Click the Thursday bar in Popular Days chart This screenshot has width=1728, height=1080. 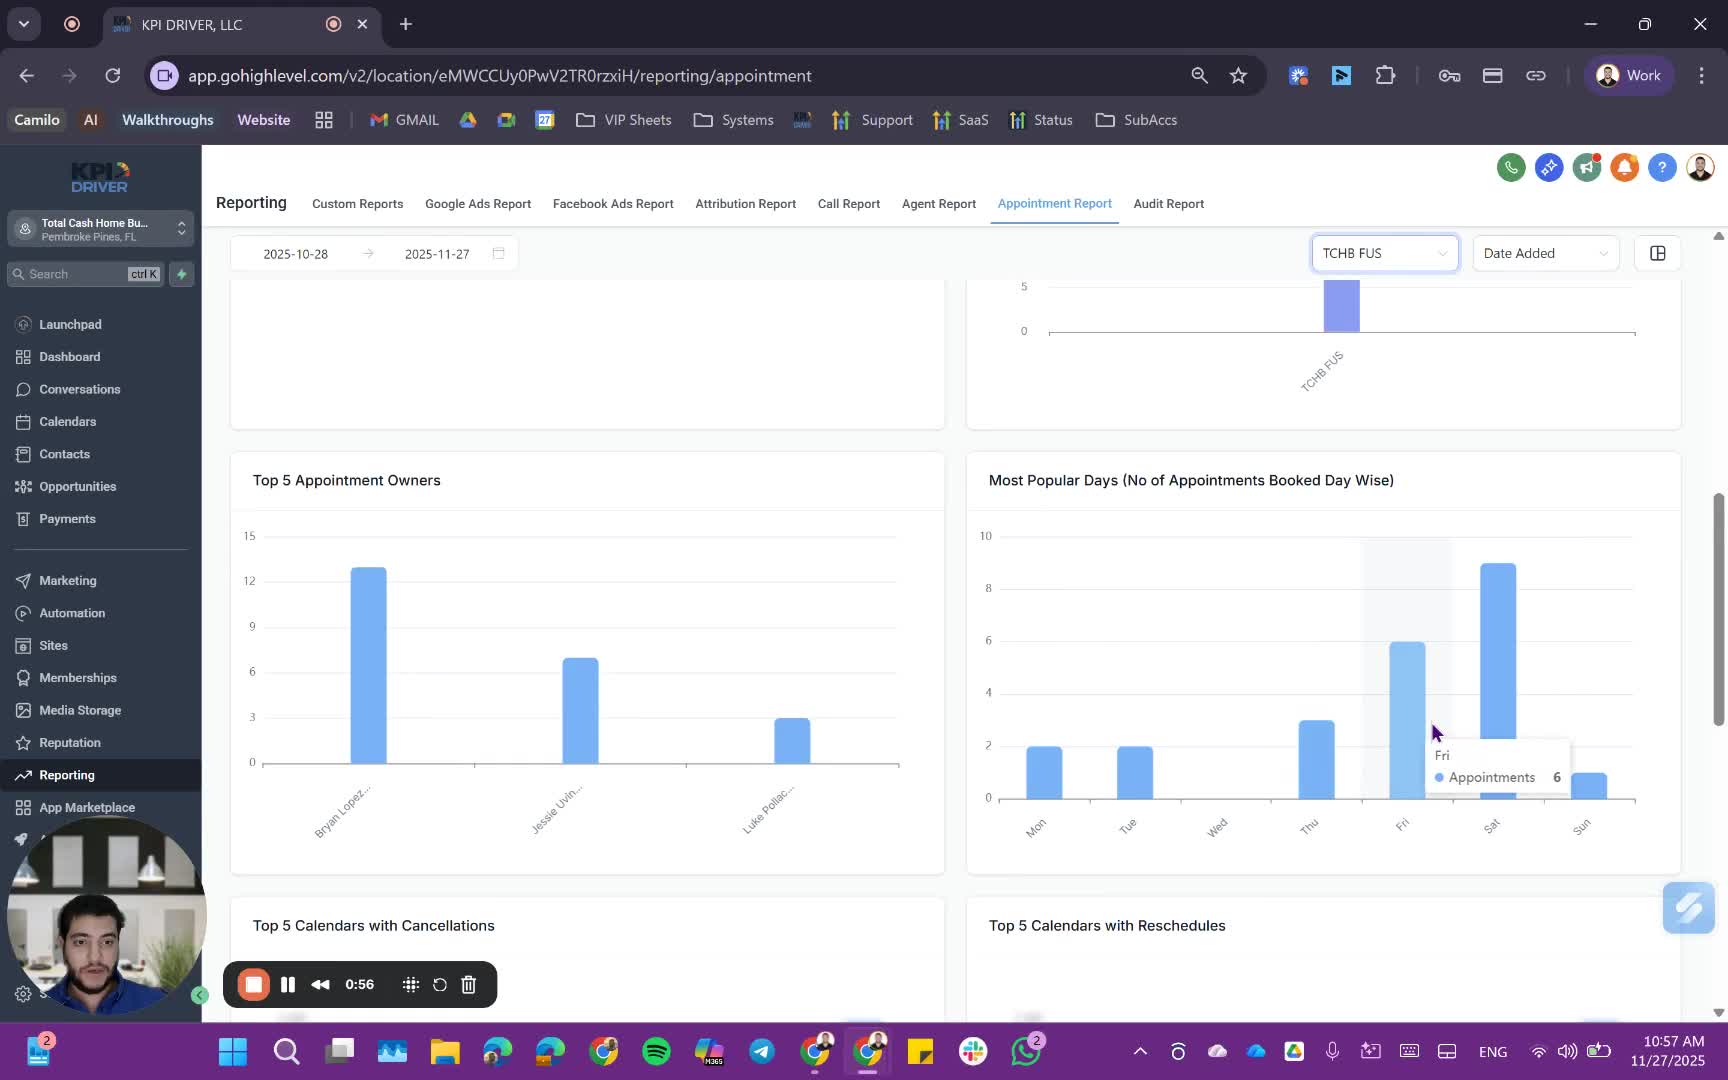click(x=1316, y=759)
